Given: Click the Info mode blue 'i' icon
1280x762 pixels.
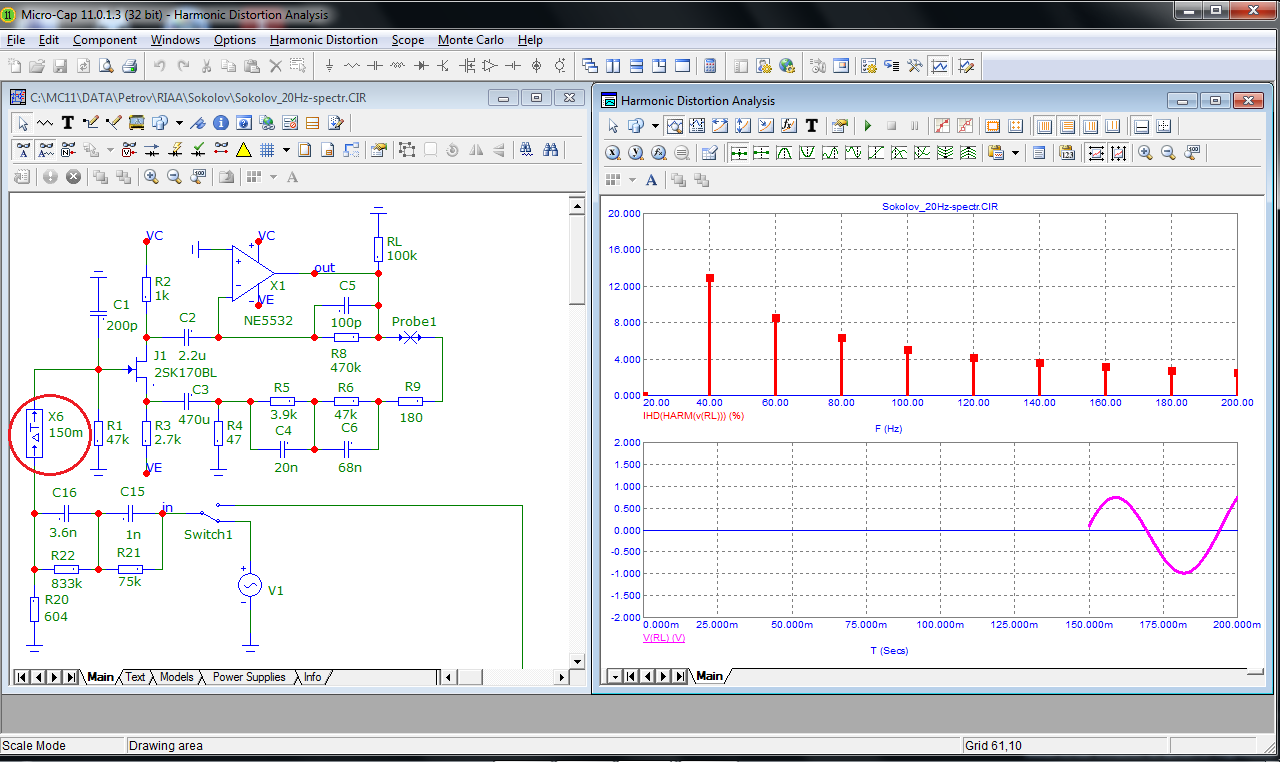Looking at the screenshot, I should tap(221, 123).
